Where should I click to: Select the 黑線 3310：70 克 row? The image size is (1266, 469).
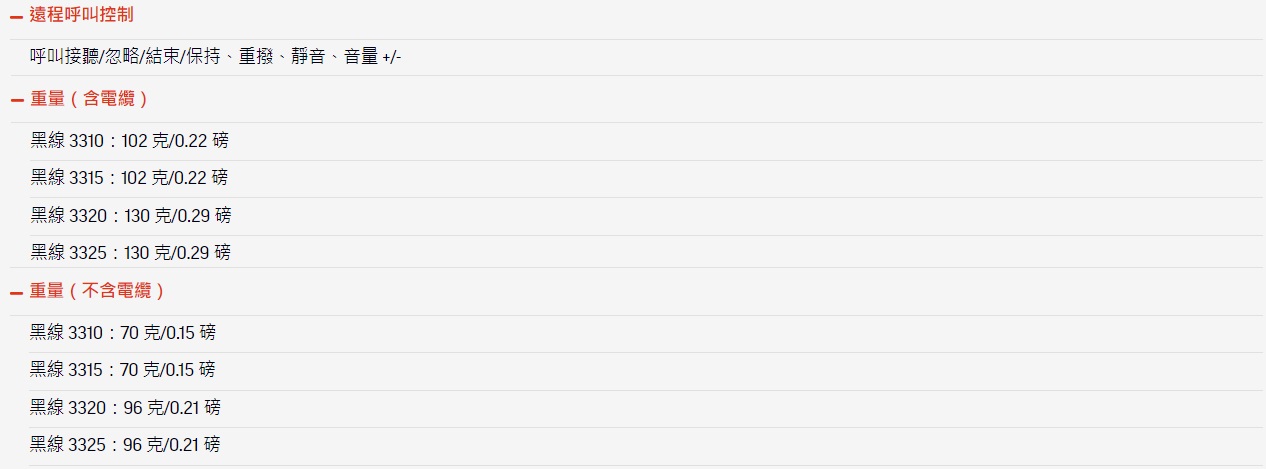click(646, 333)
